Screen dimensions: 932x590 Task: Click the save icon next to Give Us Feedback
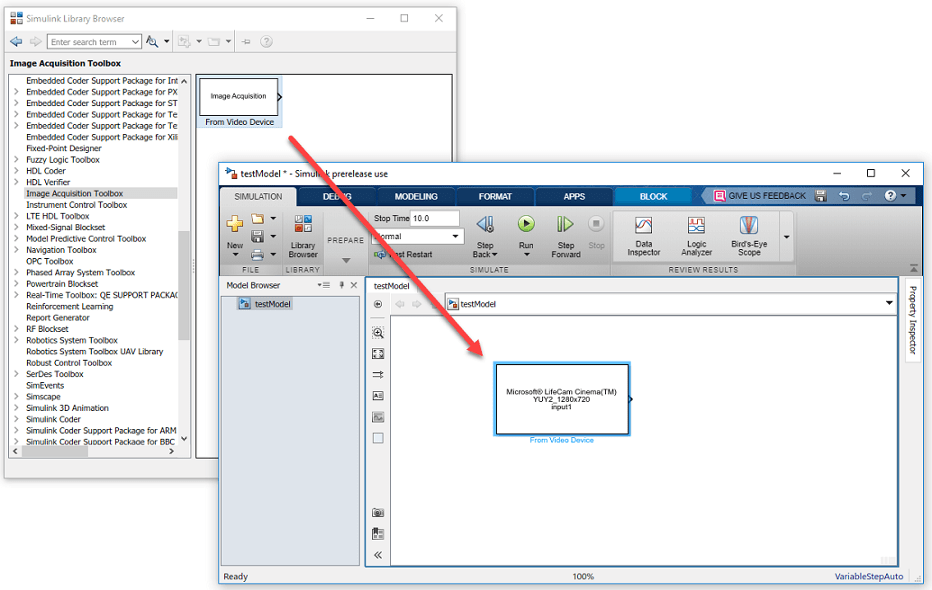821,196
